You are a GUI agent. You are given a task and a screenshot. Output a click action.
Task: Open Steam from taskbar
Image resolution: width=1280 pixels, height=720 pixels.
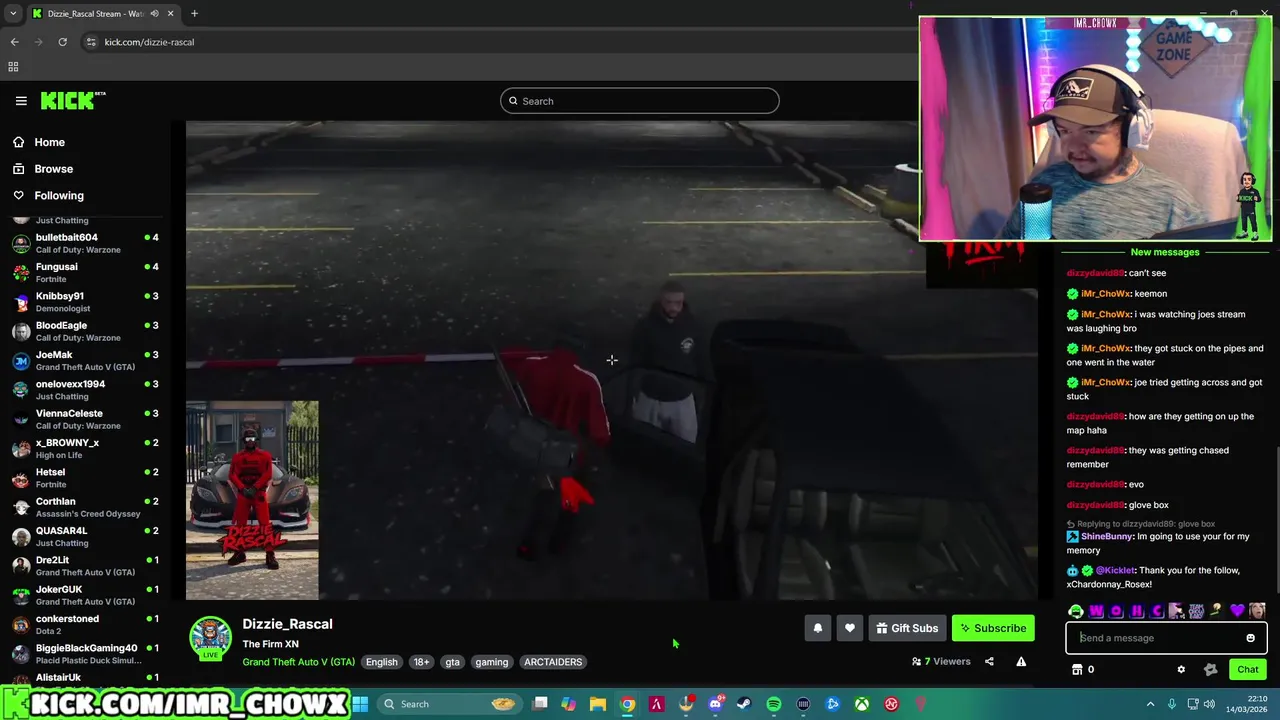coord(744,704)
